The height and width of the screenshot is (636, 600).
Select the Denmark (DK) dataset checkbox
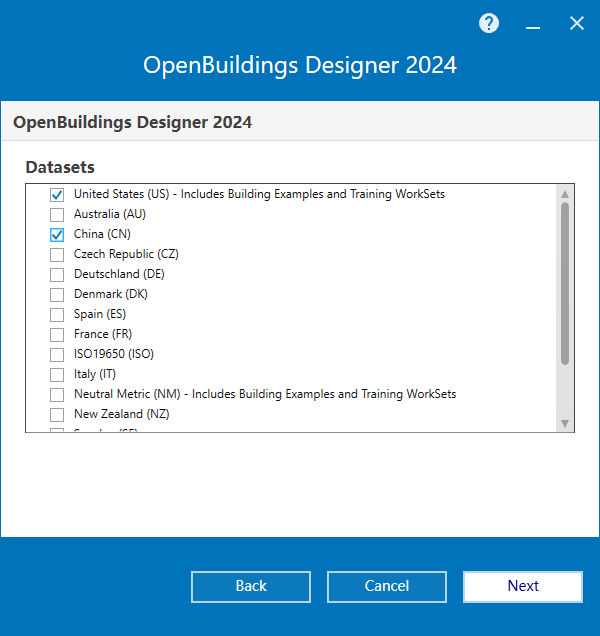pyautogui.click(x=57, y=294)
